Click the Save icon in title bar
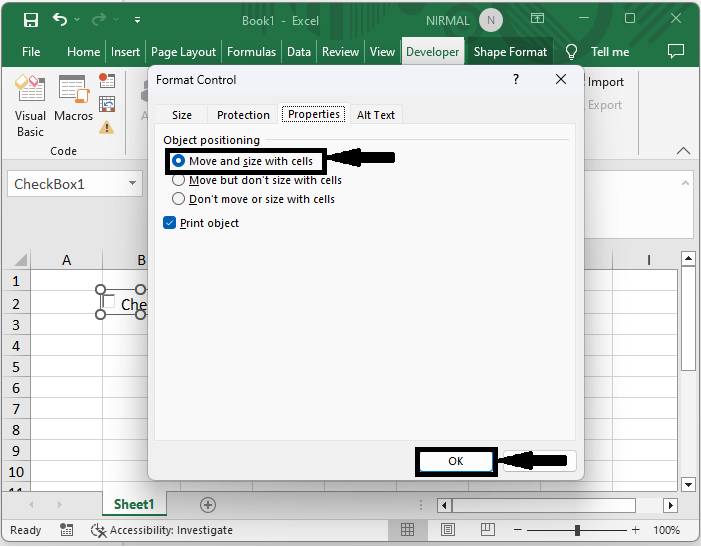The height and width of the screenshot is (547, 701). coord(31,20)
